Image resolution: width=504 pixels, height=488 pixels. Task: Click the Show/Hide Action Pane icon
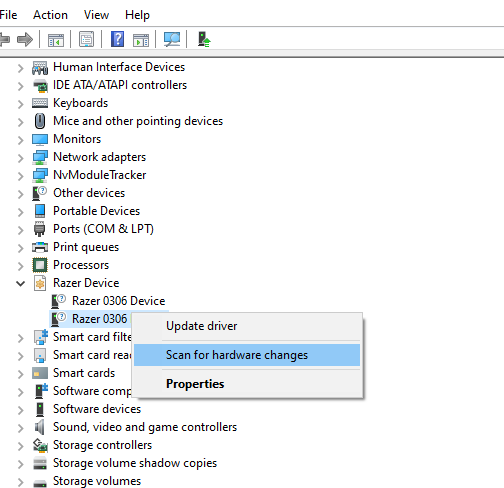tap(141, 40)
